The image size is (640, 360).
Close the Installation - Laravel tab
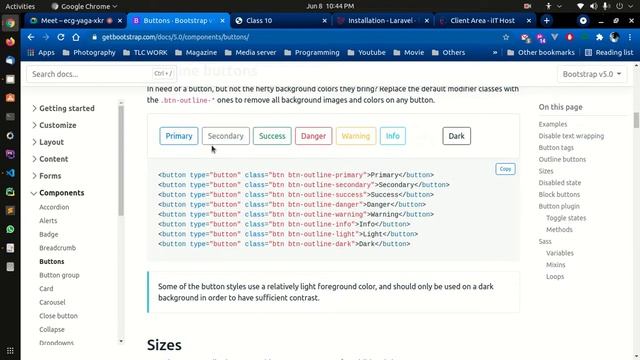pos(427,21)
